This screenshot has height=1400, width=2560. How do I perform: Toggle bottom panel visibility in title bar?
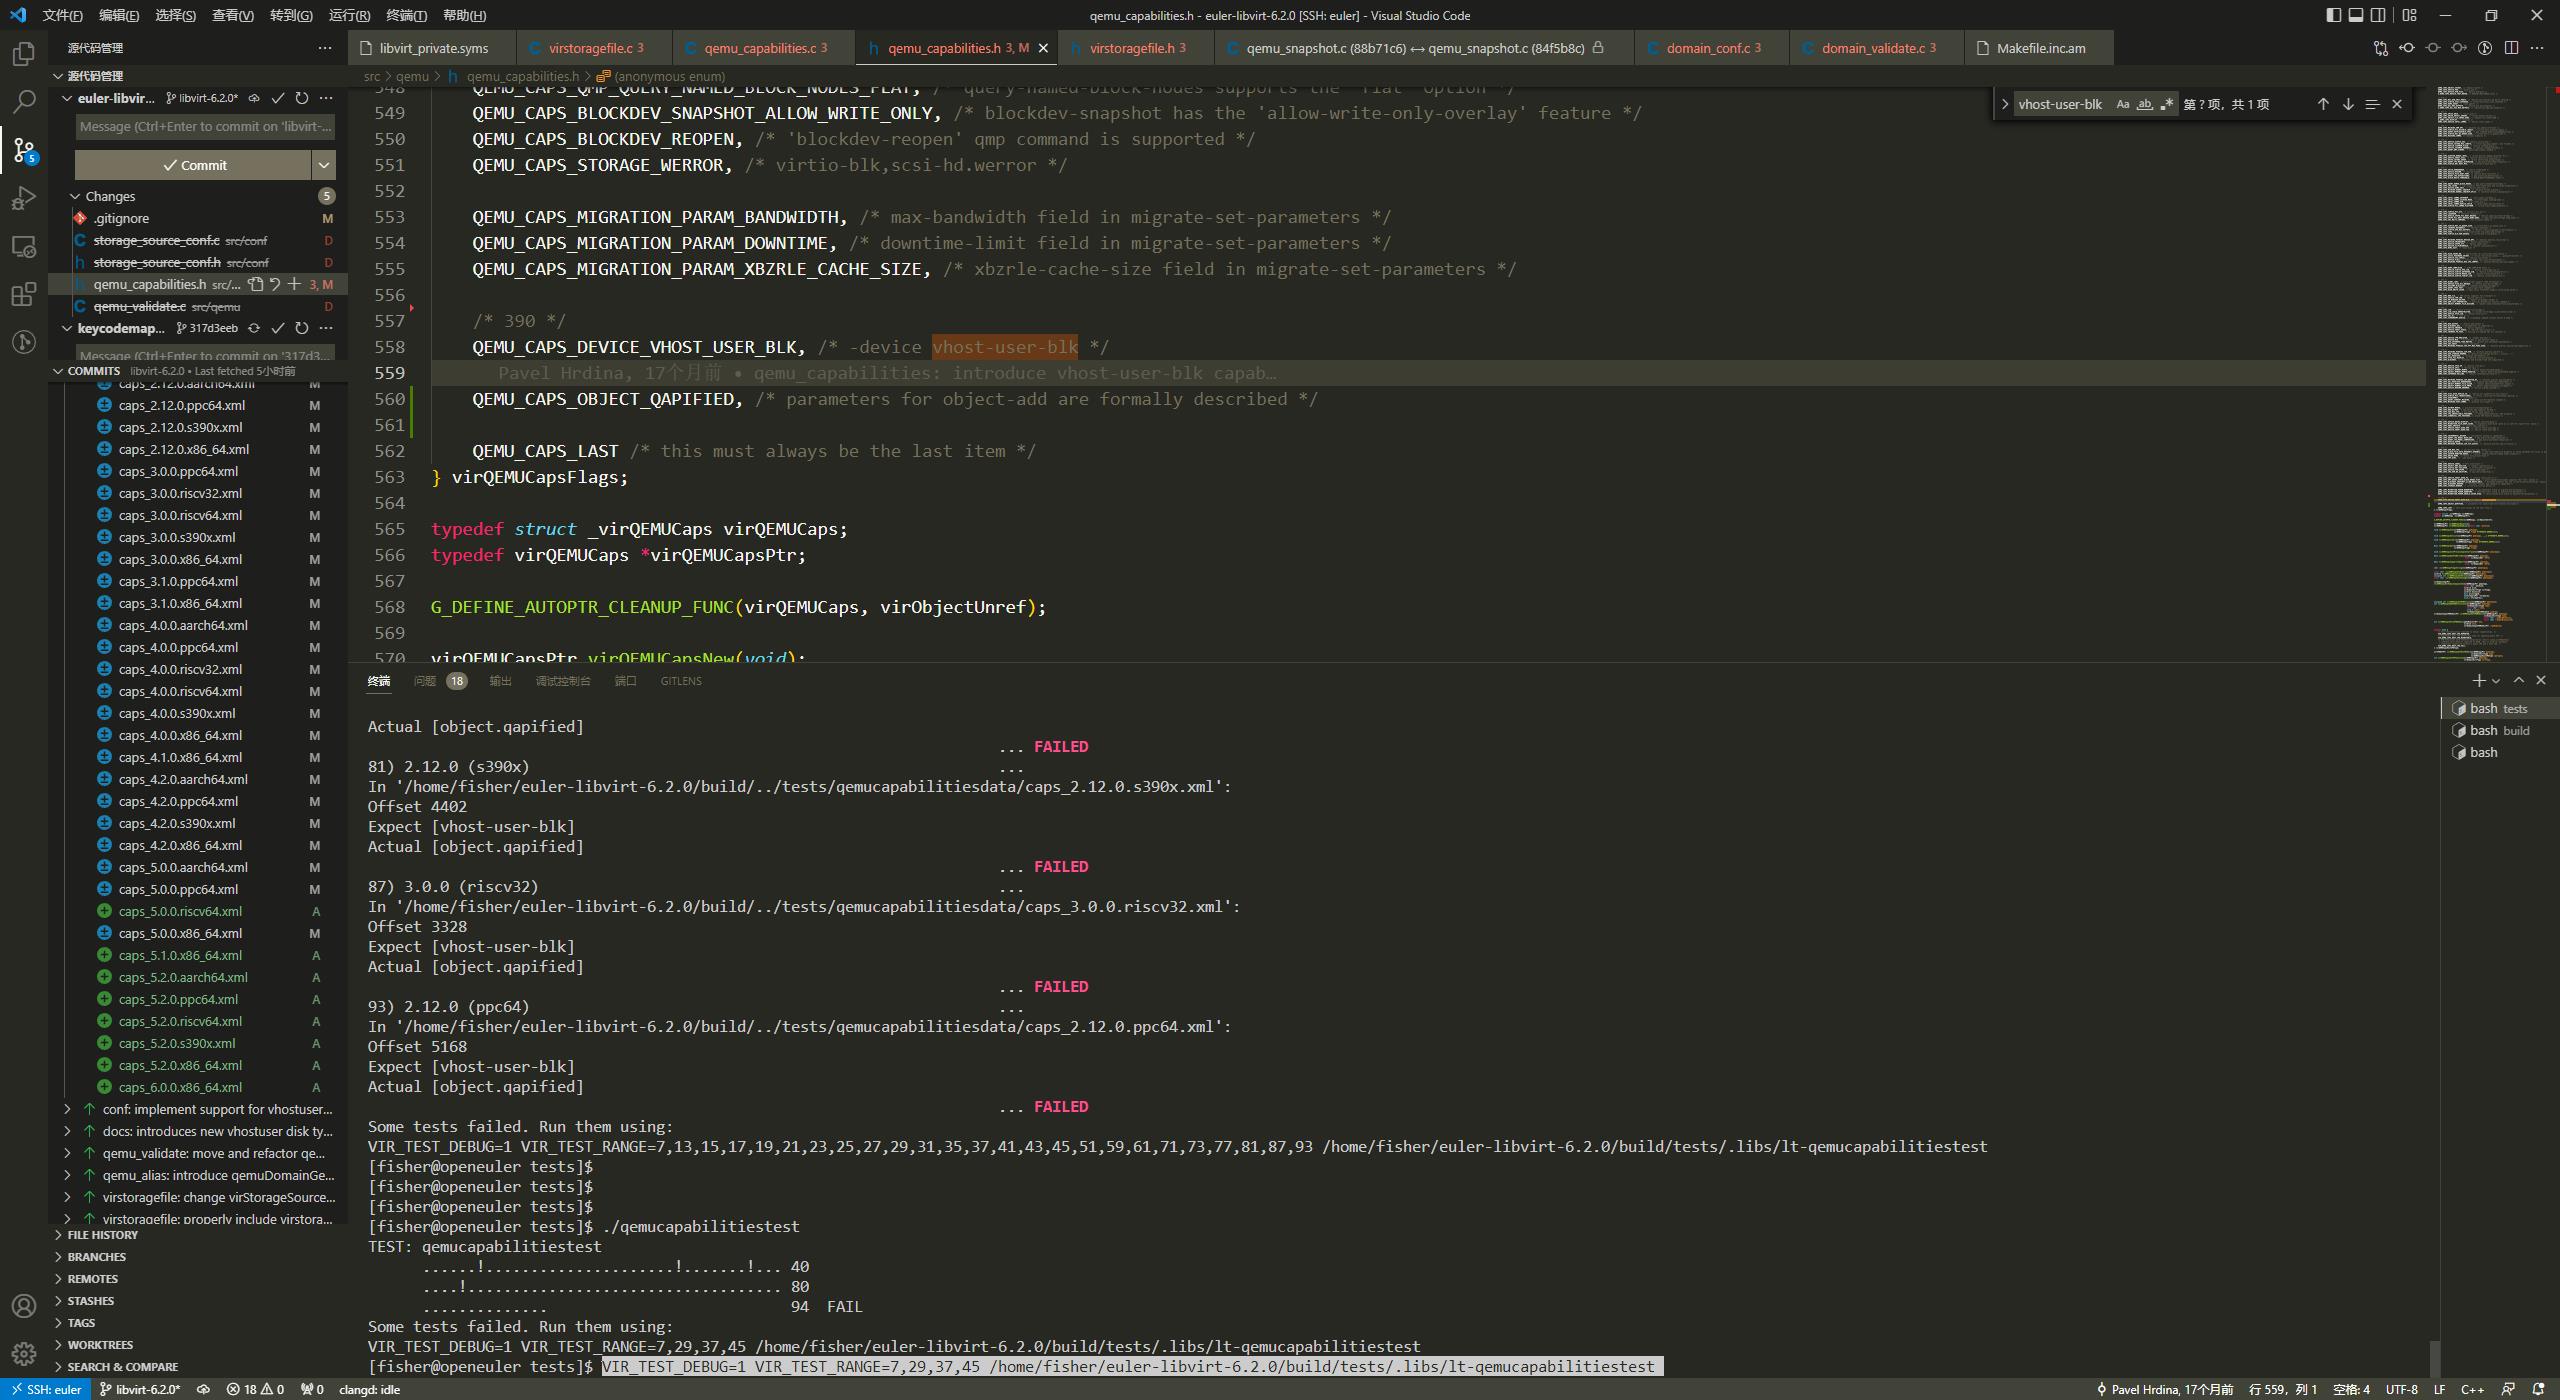tap(2356, 15)
